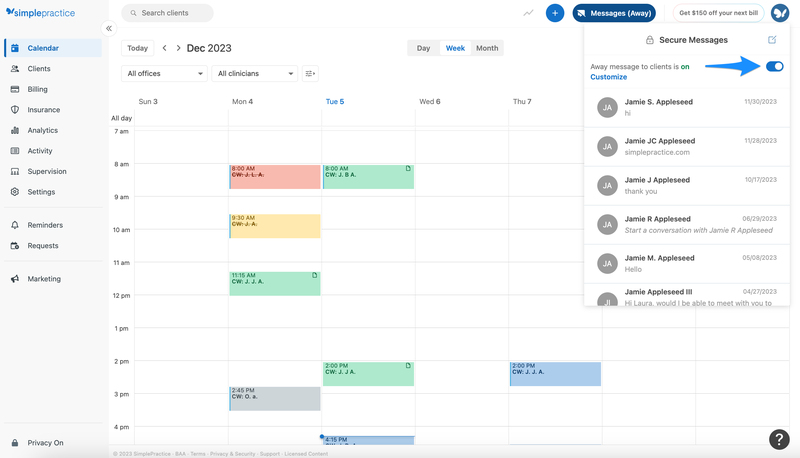Click the Messages (Away) button
The height and width of the screenshot is (458, 800).
[x=614, y=13]
